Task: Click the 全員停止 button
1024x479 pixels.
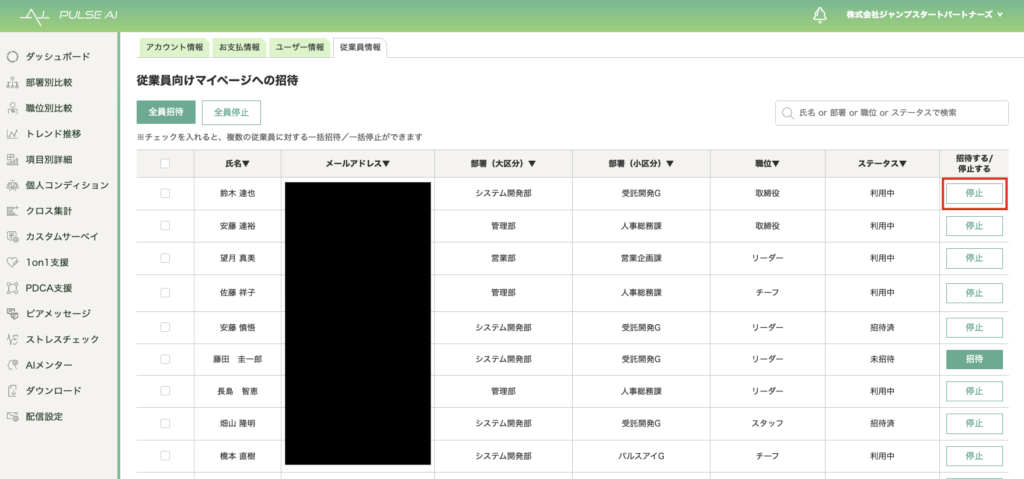Action: (231, 112)
